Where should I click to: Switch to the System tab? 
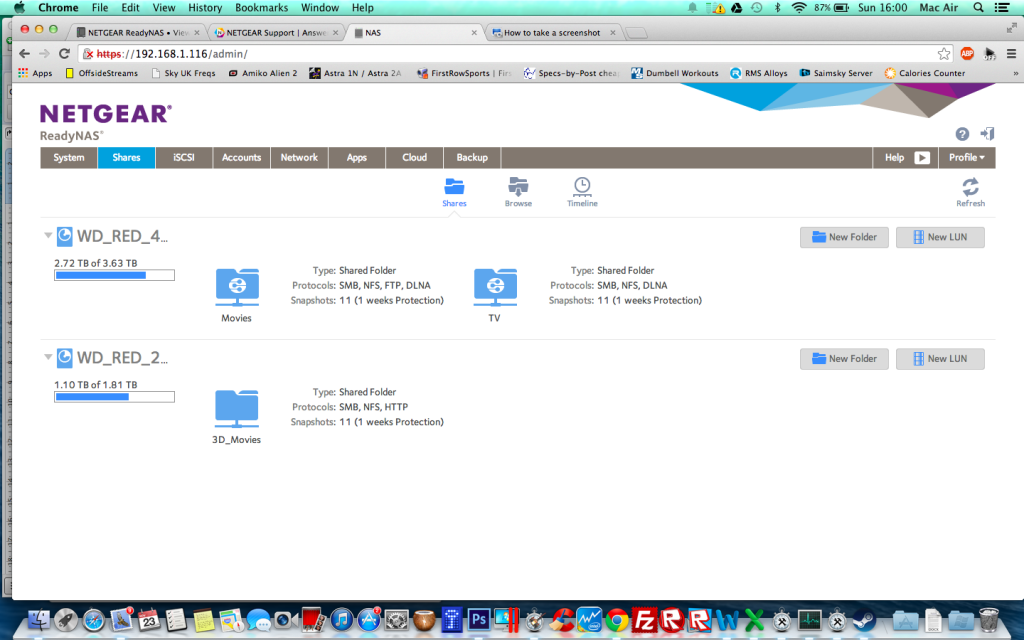(69, 157)
